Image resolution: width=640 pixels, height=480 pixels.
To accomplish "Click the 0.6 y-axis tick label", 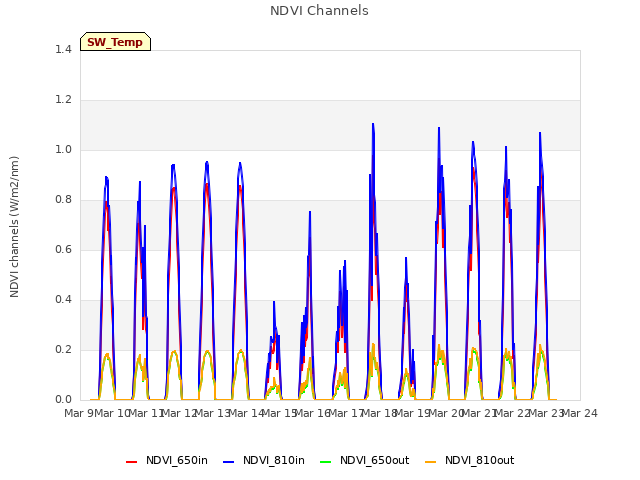I will (x=63, y=249).
